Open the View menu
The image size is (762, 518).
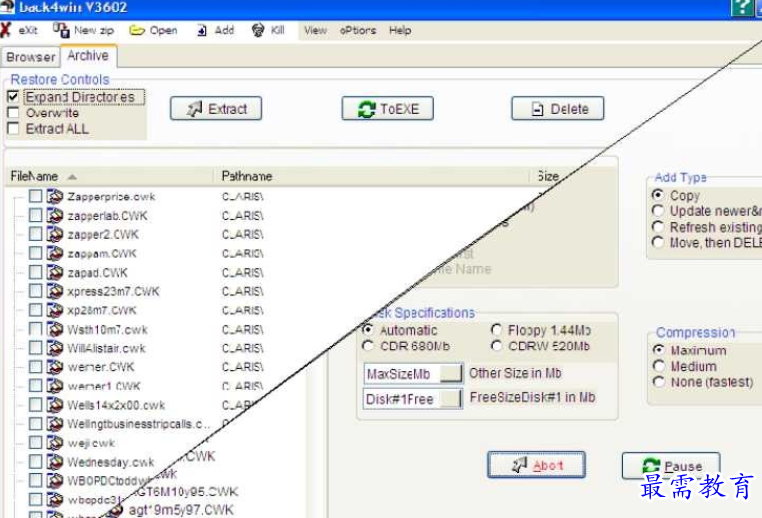(x=315, y=30)
